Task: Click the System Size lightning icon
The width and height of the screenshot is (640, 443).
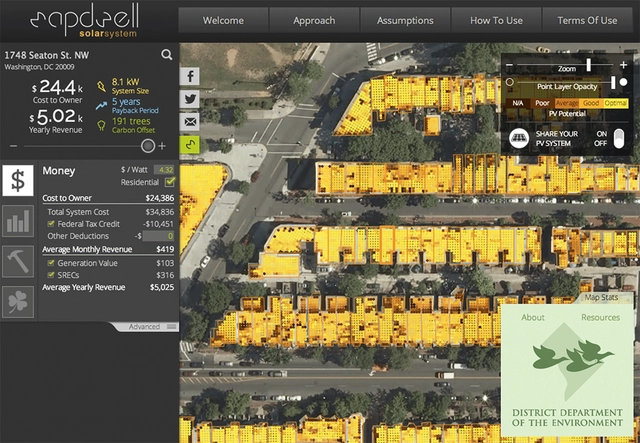Action: 101,87
